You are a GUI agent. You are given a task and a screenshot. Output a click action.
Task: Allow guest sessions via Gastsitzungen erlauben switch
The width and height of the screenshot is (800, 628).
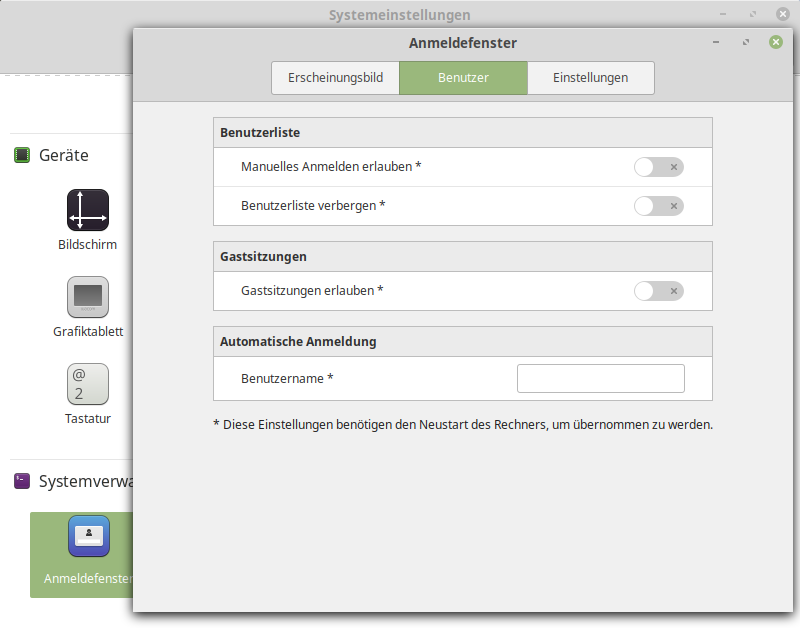[x=659, y=291]
